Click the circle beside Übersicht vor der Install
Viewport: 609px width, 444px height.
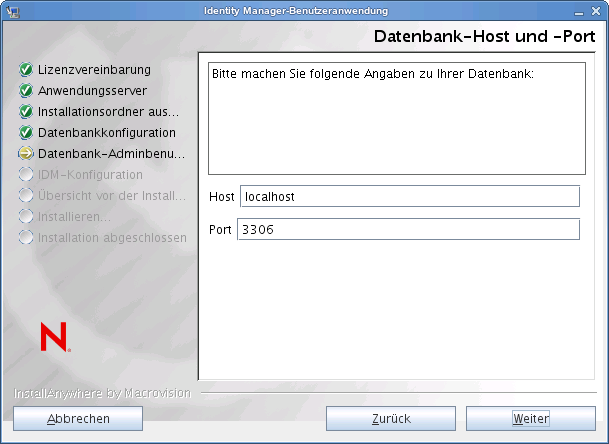(x=26, y=195)
